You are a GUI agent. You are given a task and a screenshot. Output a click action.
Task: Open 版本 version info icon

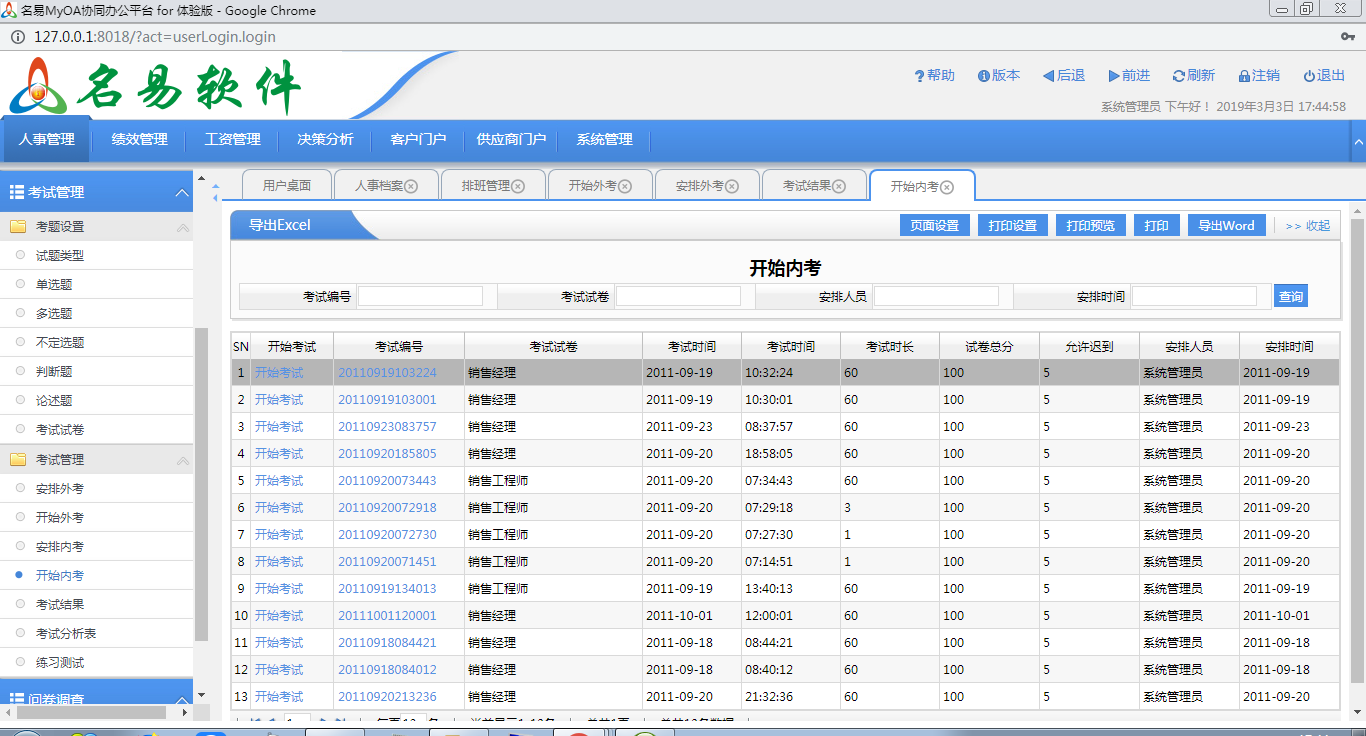coord(984,76)
